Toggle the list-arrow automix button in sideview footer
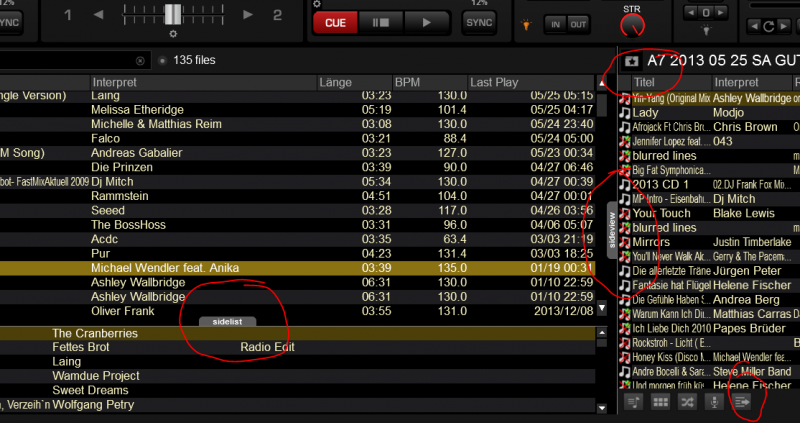This screenshot has width=800, height=423. [x=741, y=402]
